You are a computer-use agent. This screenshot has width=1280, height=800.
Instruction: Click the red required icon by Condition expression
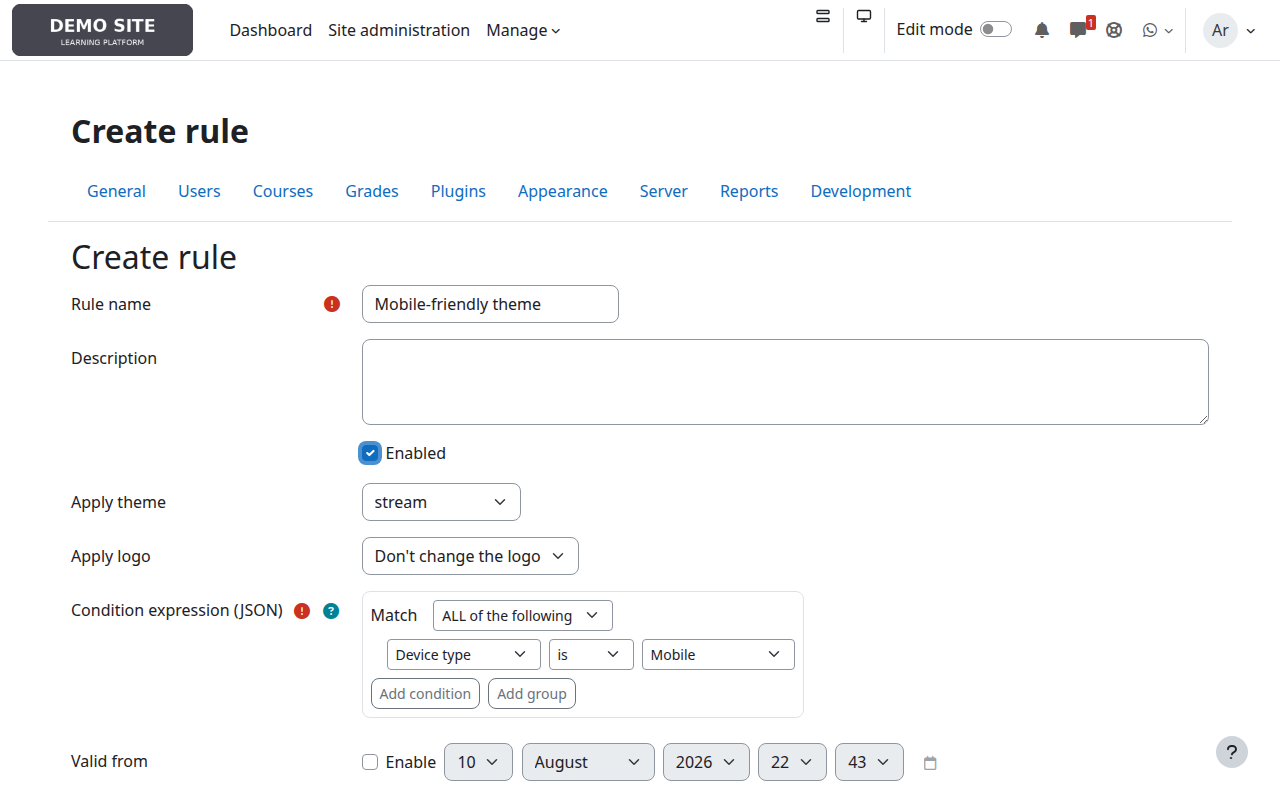pyautogui.click(x=302, y=611)
